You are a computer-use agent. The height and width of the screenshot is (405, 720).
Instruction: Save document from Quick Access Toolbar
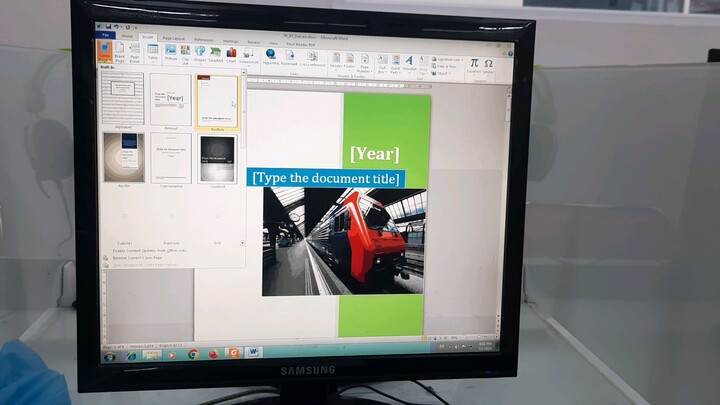(108, 27)
